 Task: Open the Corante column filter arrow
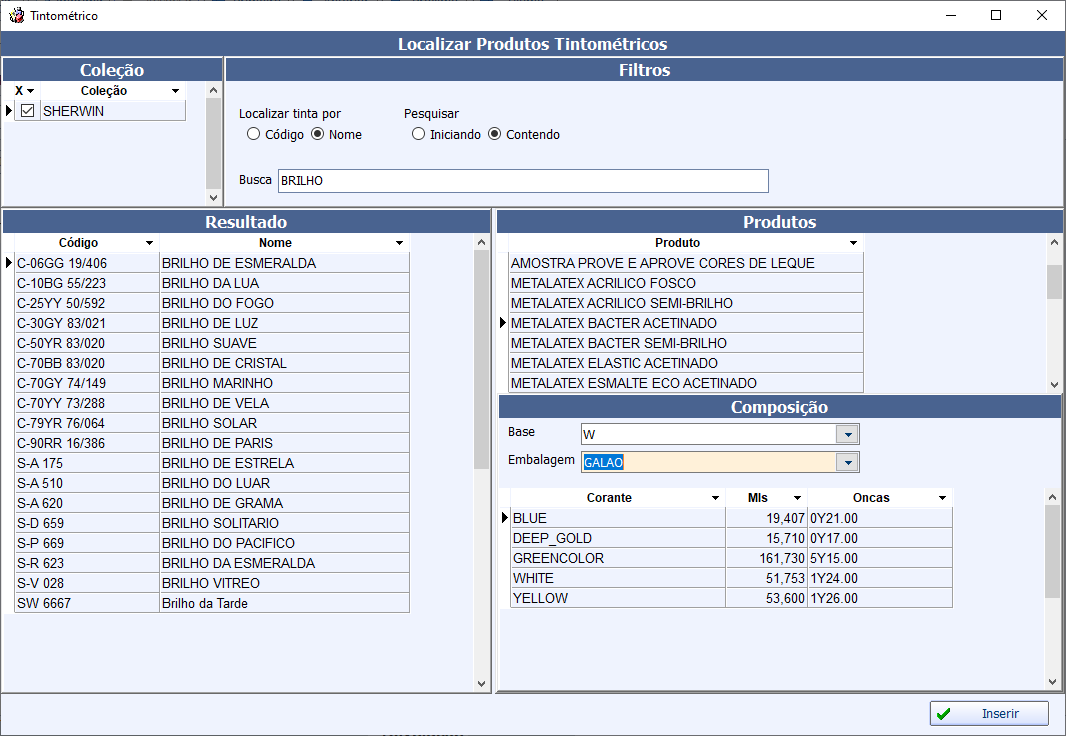(x=715, y=498)
